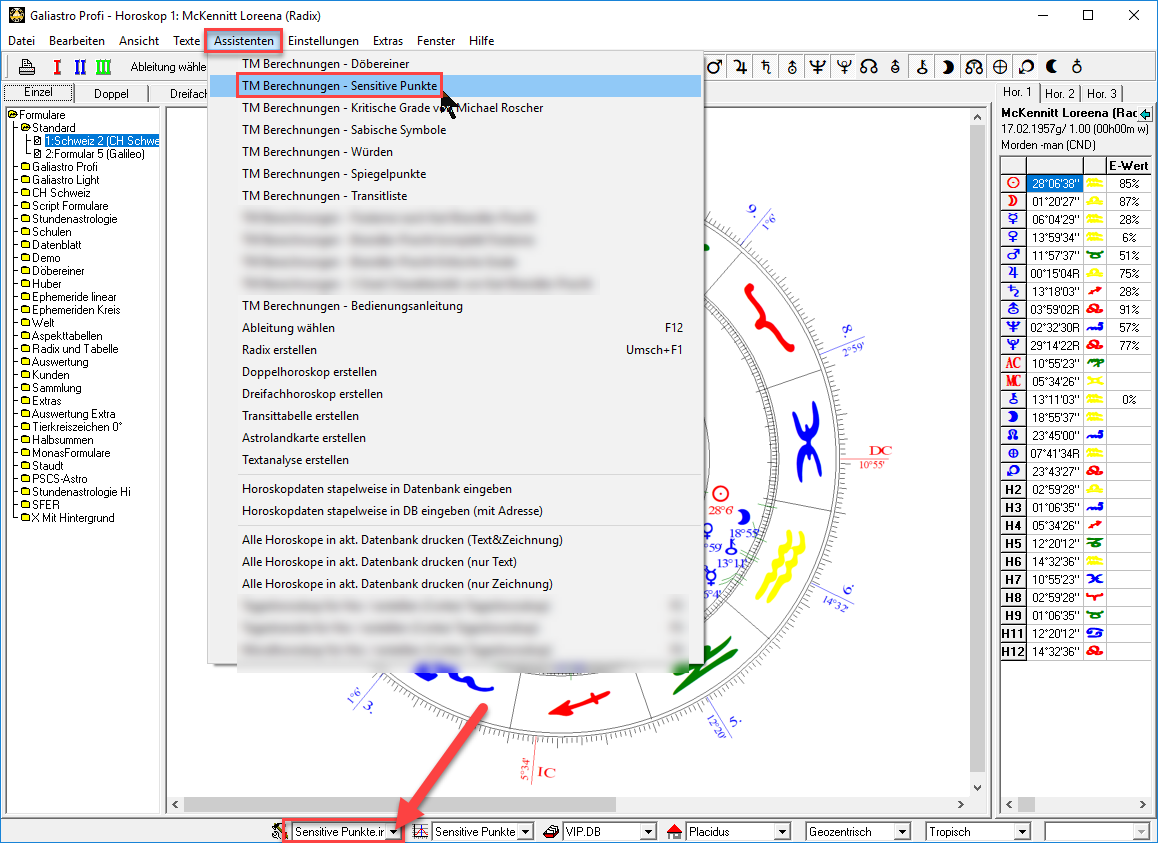Switch to the Hor. 3 tab
This screenshot has width=1158, height=843.
[x=1102, y=94]
